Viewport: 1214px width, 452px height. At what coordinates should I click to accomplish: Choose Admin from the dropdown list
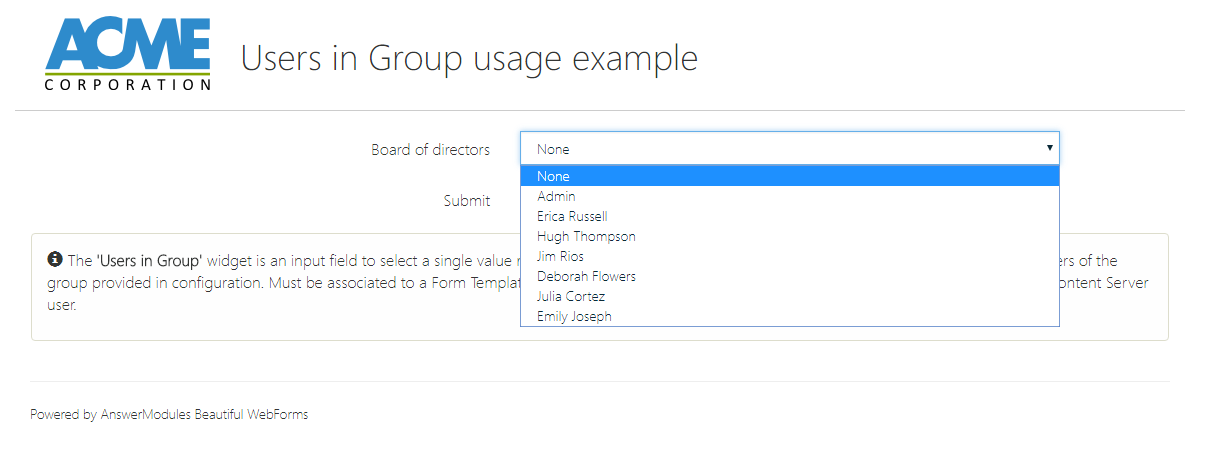pyautogui.click(x=556, y=196)
